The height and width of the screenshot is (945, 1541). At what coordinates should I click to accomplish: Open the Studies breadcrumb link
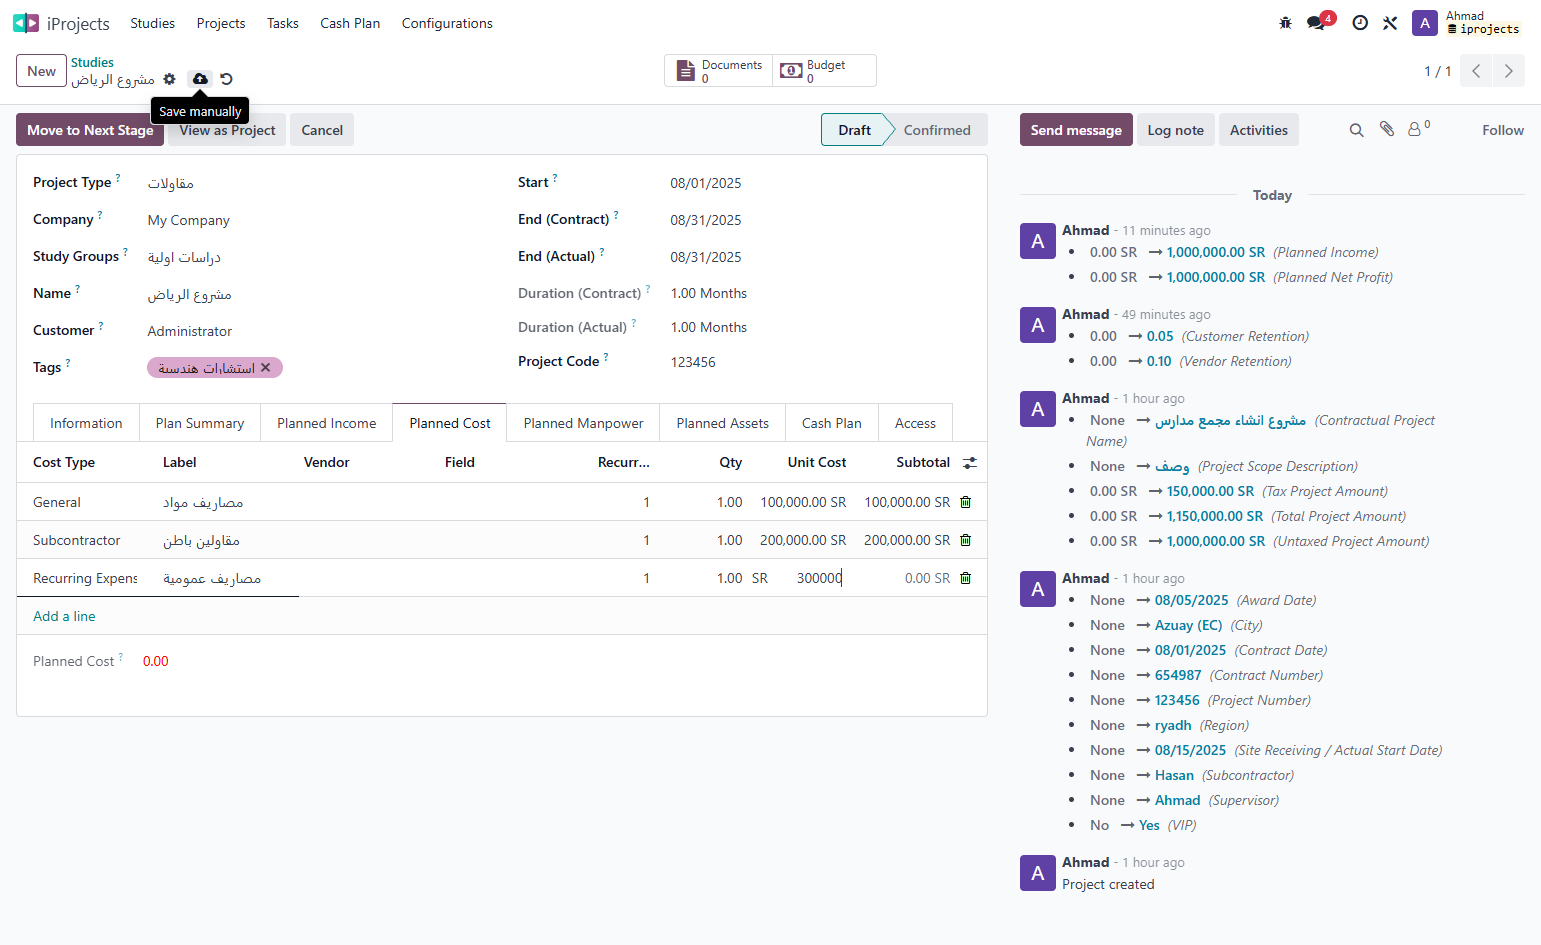[92, 62]
